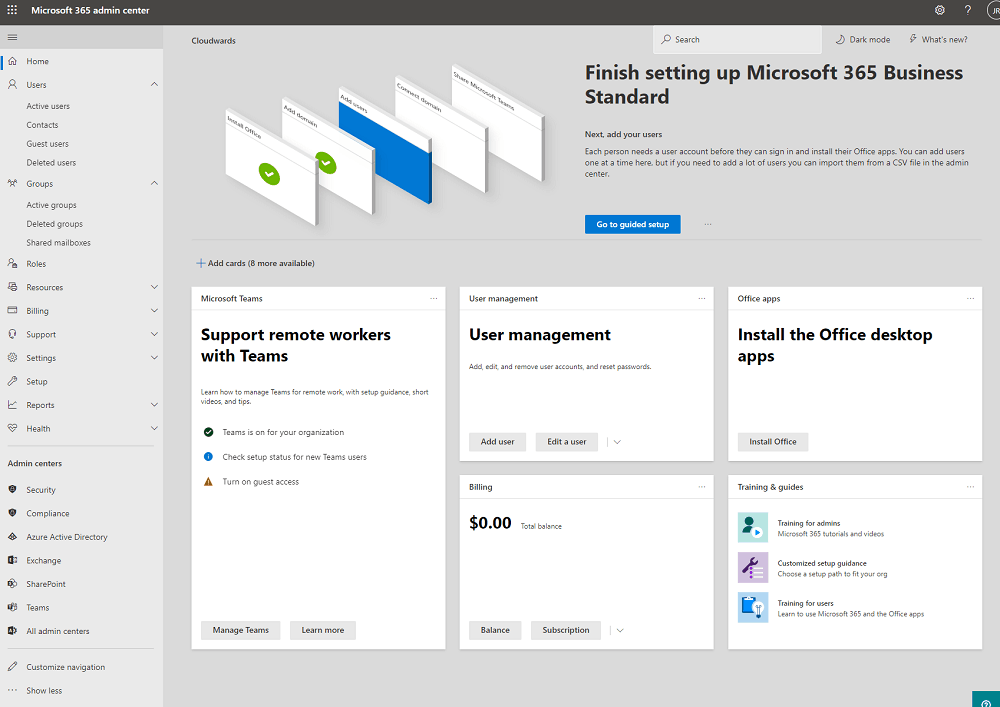Viewport: 1000px width, 707px height.
Task: Open the SharePoint admin center
Action: 46,584
